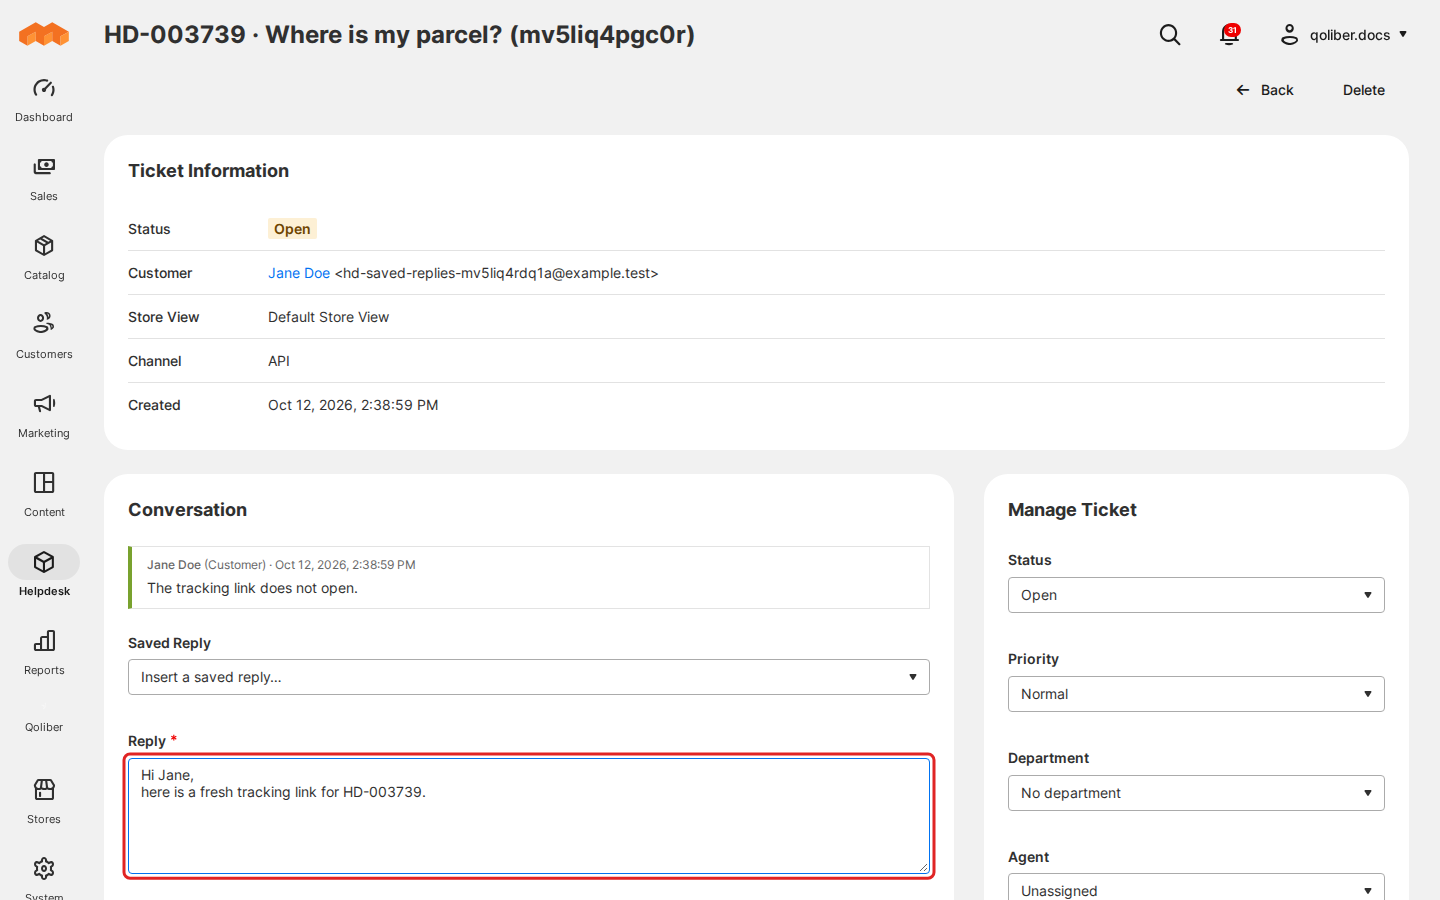Go back using the Back button
1440x900 pixels.
coord(1265,90)
